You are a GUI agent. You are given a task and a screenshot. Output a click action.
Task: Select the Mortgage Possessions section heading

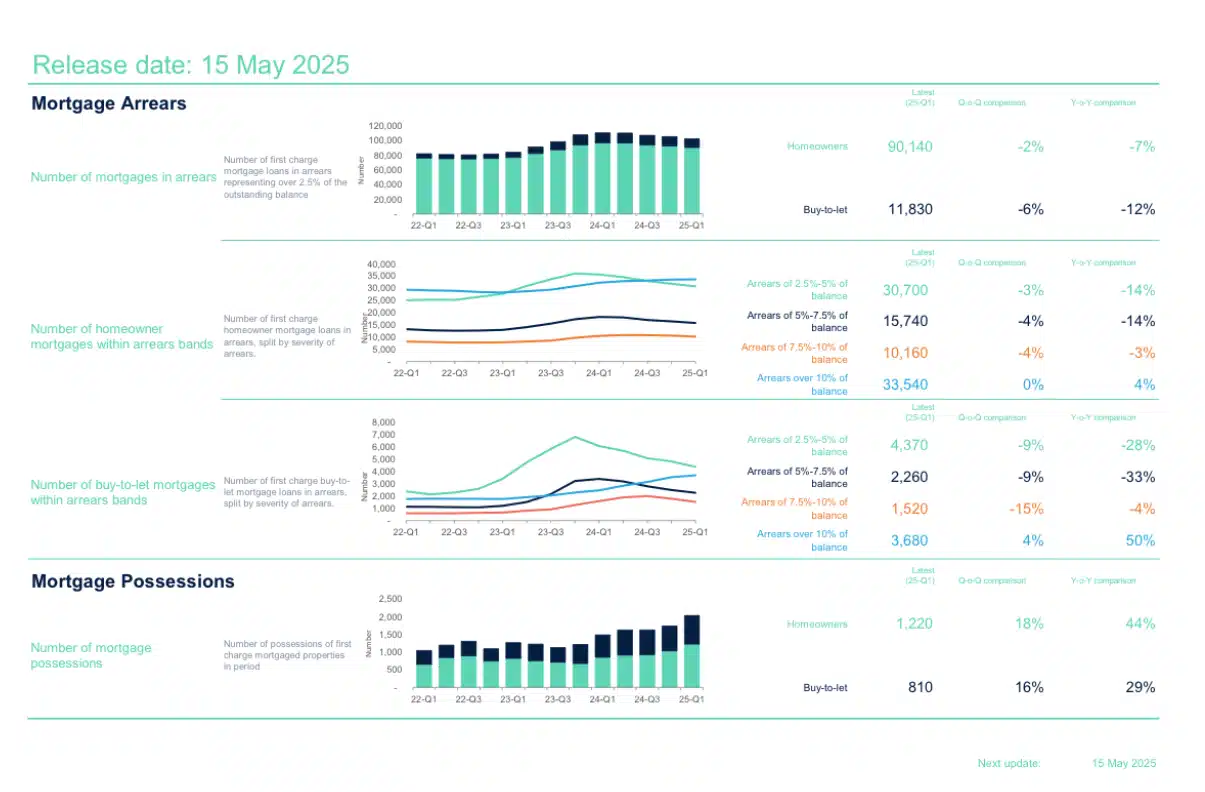pos(132,581)
